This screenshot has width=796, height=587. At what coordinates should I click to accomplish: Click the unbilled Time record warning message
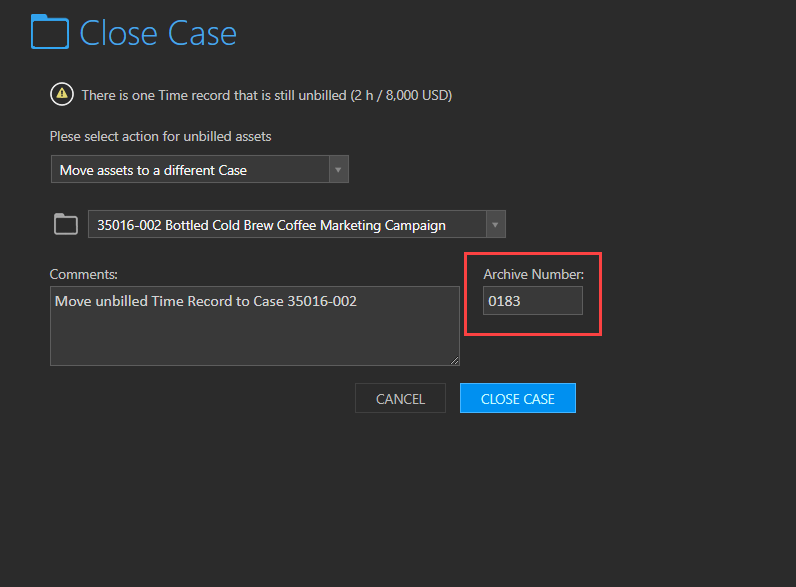267,95
